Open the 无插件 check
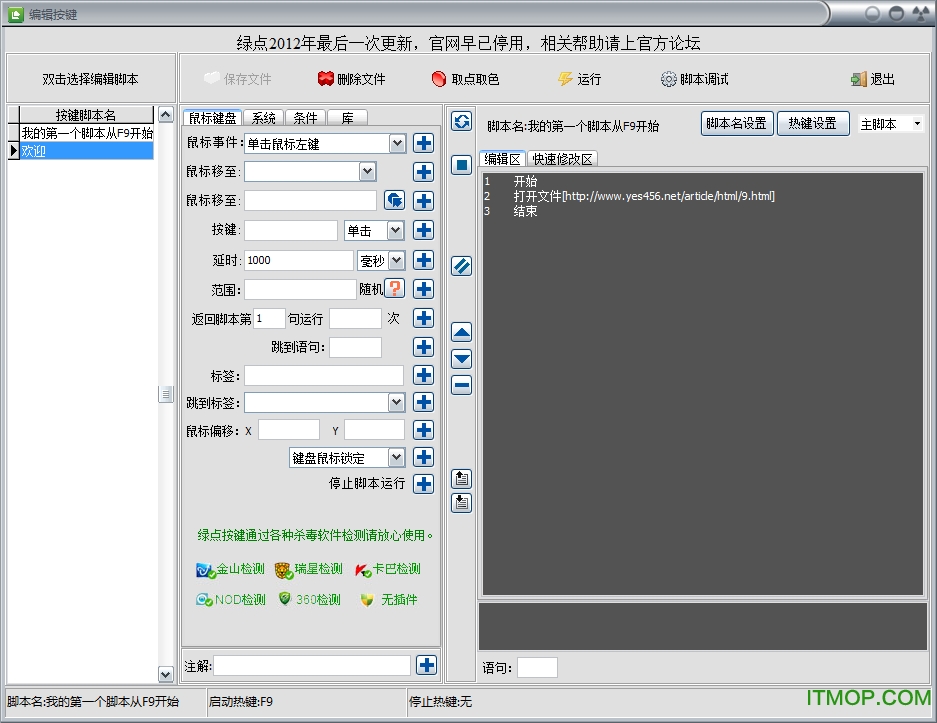This screenshot has width=937, height=723. click(x=389, y=599)
